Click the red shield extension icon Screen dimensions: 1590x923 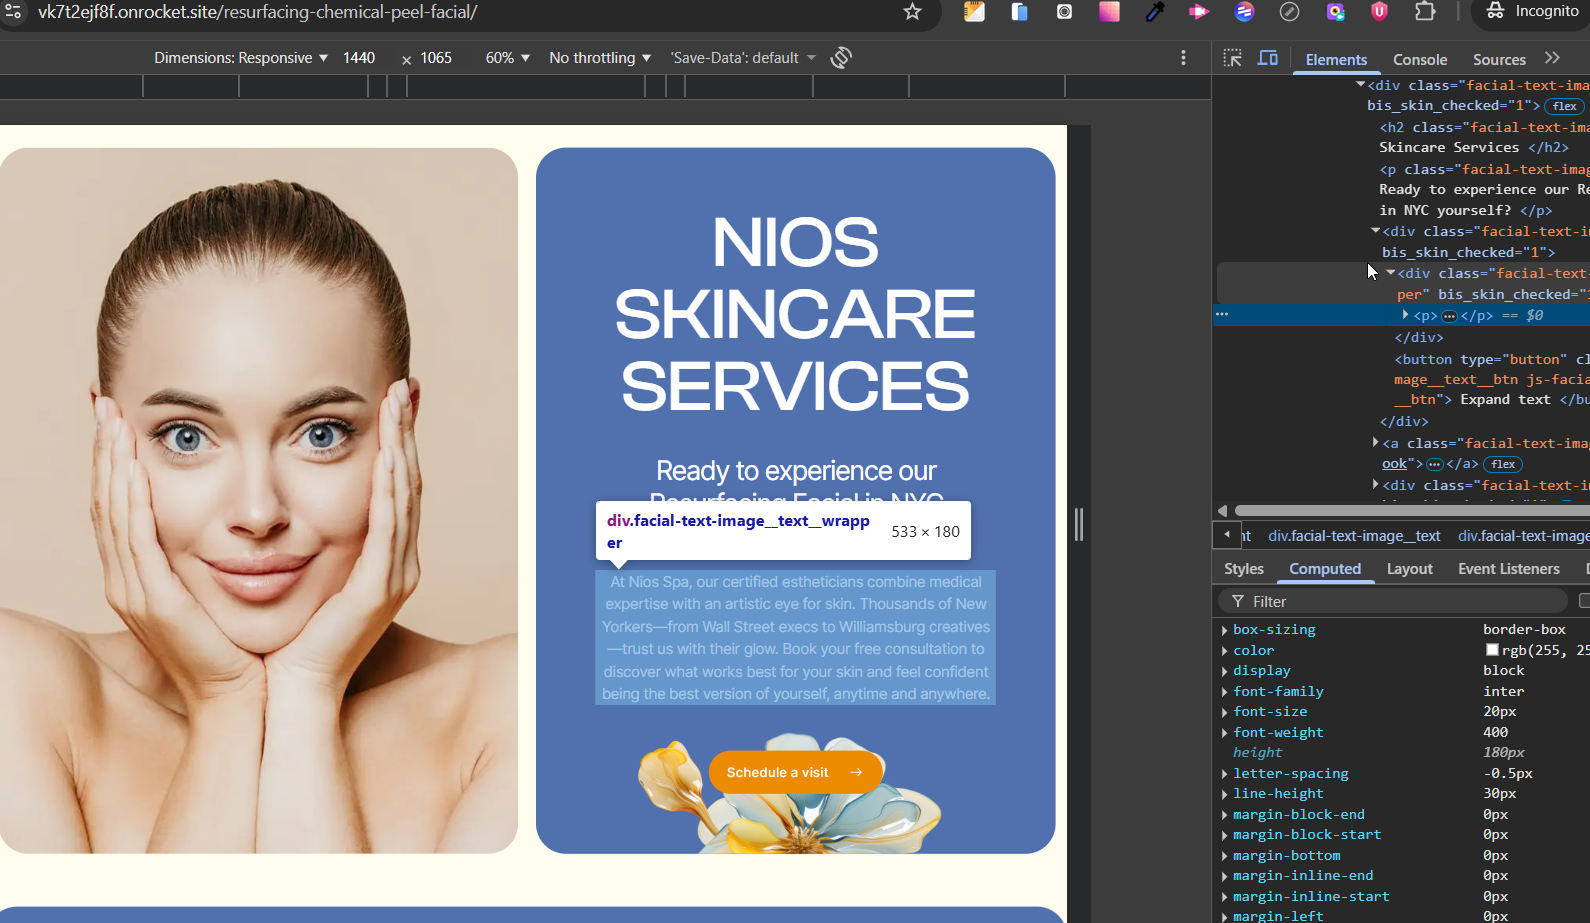(x=1379, y=12)
